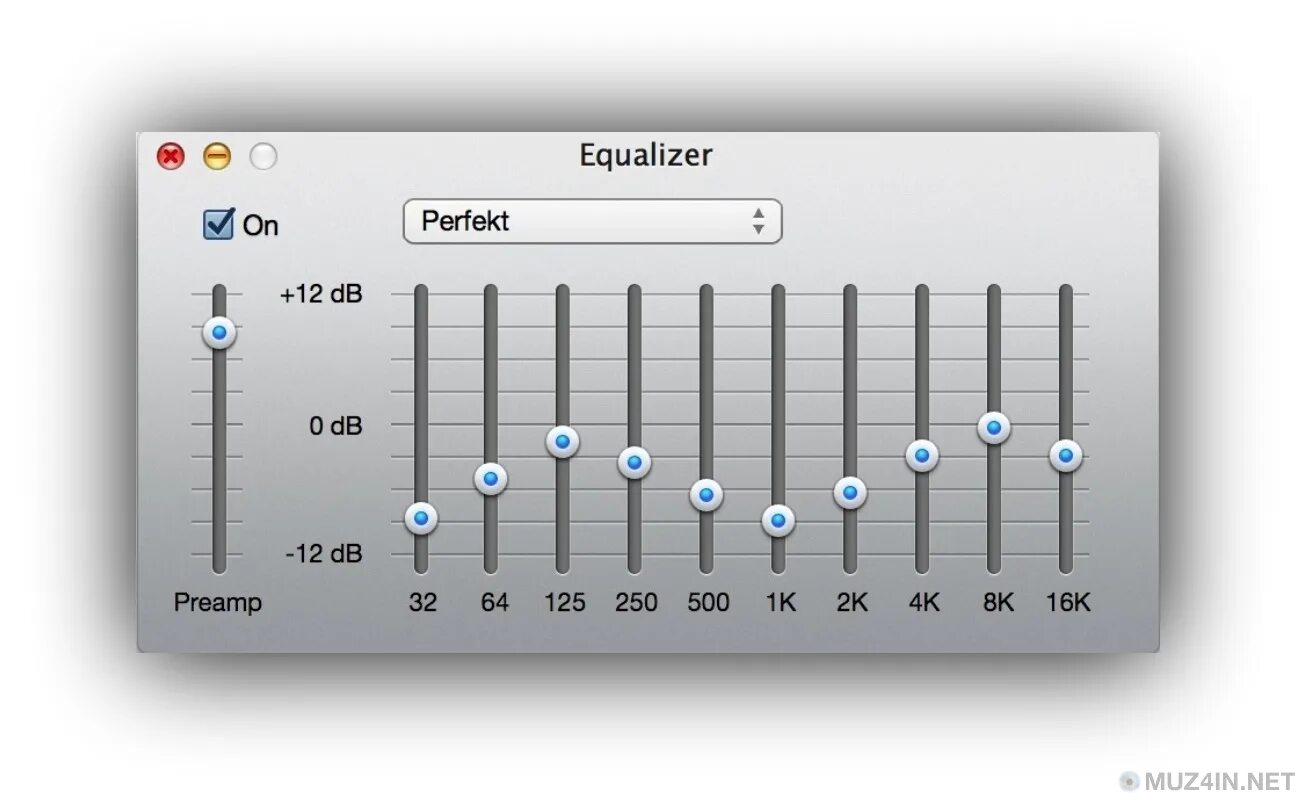
Task: Click the Preamp slider knob
Action: coord(219,332)
